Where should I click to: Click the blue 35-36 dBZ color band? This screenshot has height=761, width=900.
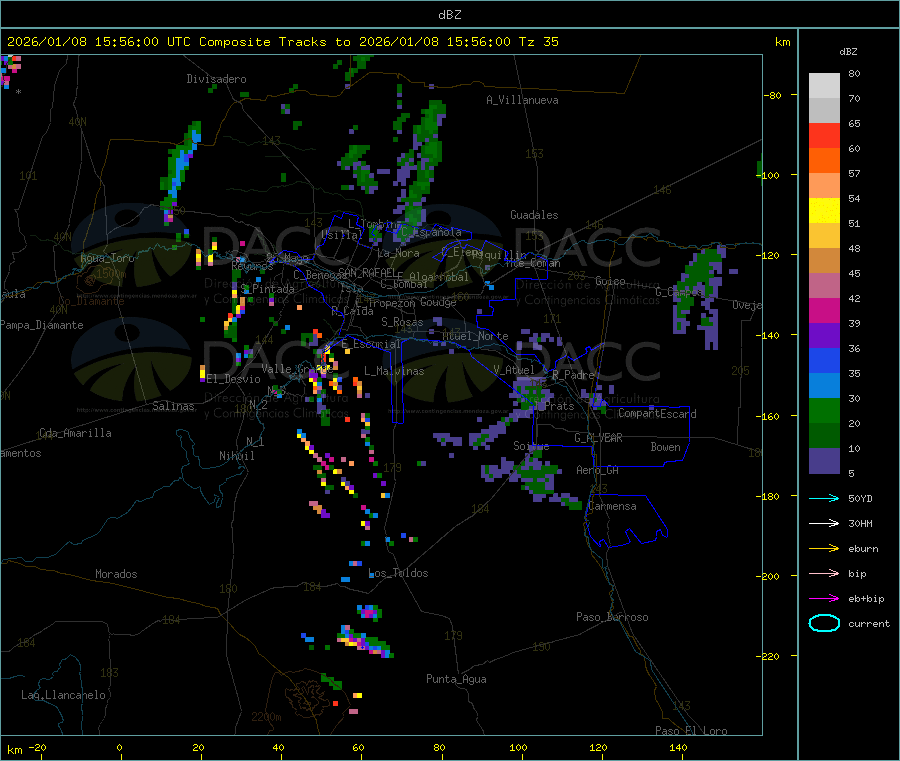pyautogui.click(x=824, y=360)
